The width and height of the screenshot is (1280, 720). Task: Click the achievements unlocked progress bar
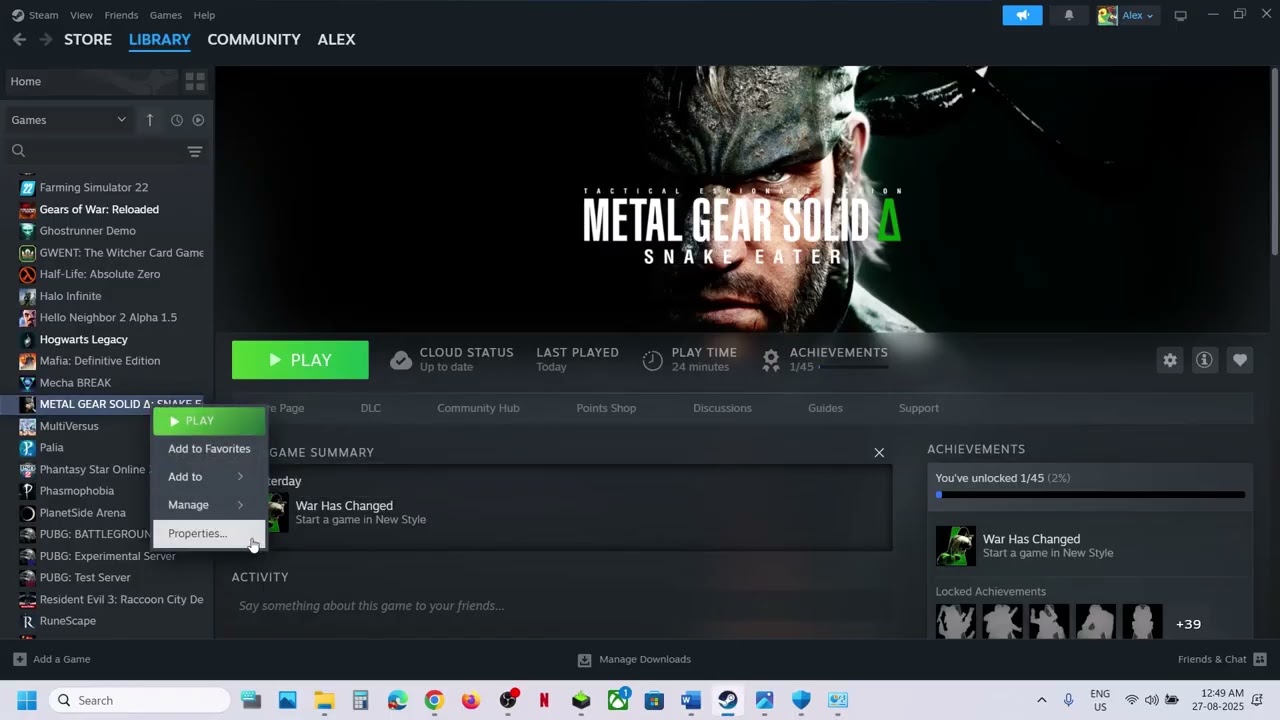[x=1090, y=495]
